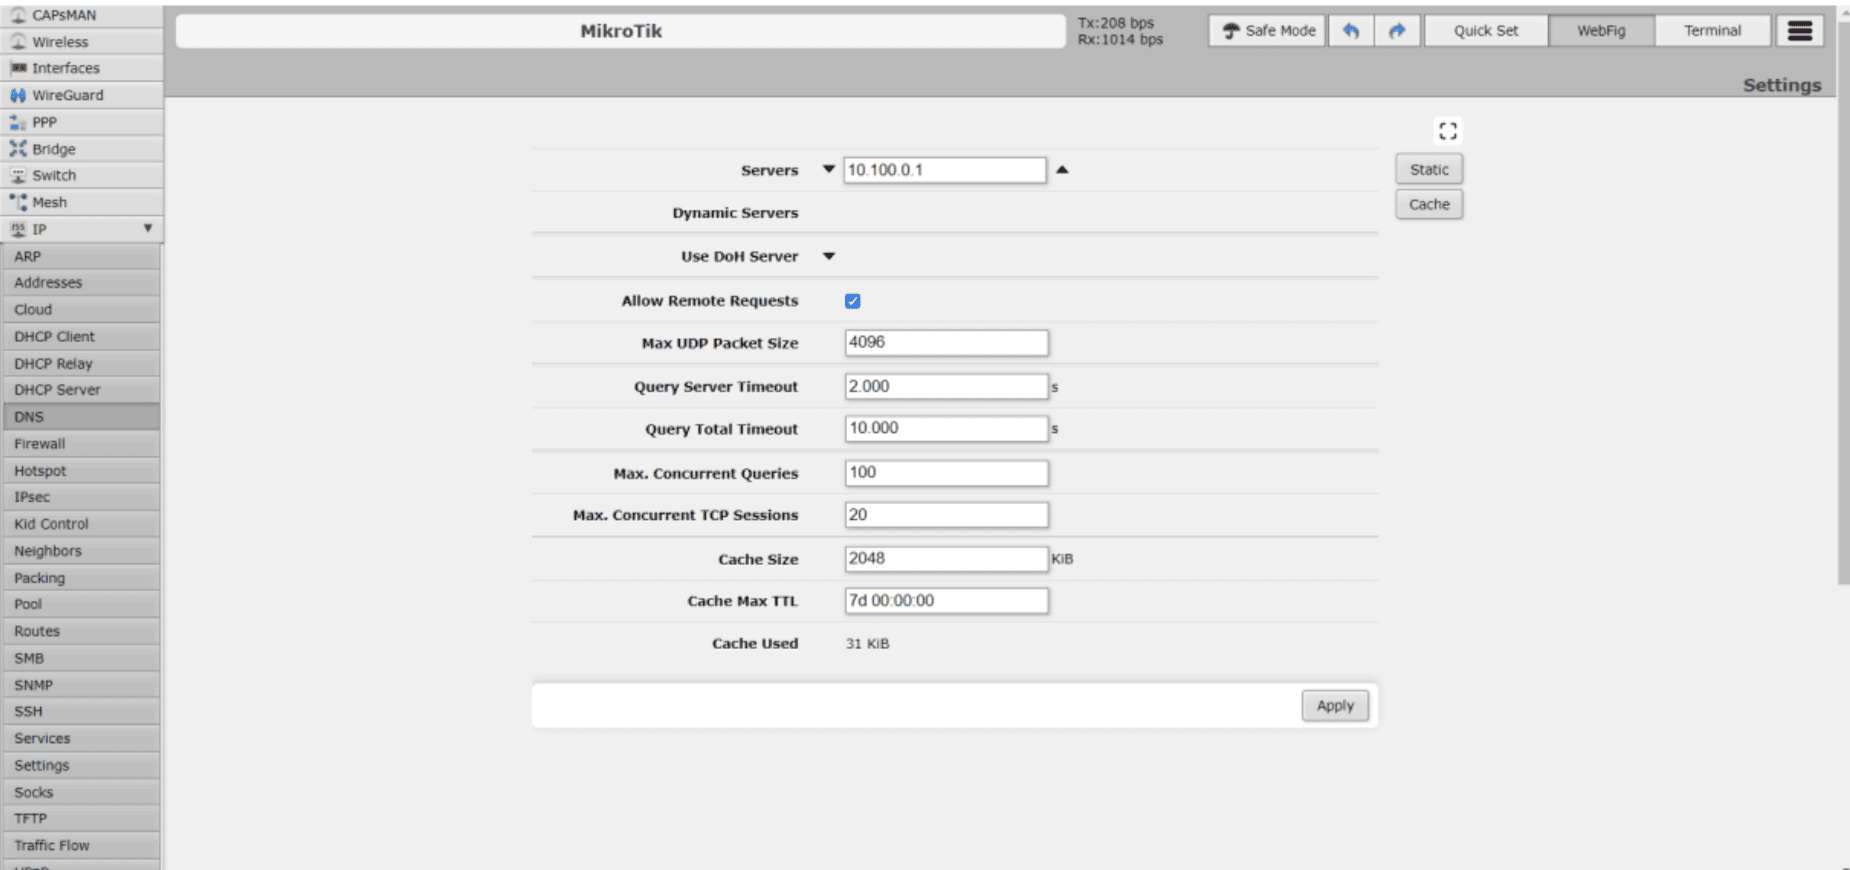Image resolution: width=1850 pixels, height=870 pixels.
Task: Click the redo arrow icon
Action: pos(1397,31)
